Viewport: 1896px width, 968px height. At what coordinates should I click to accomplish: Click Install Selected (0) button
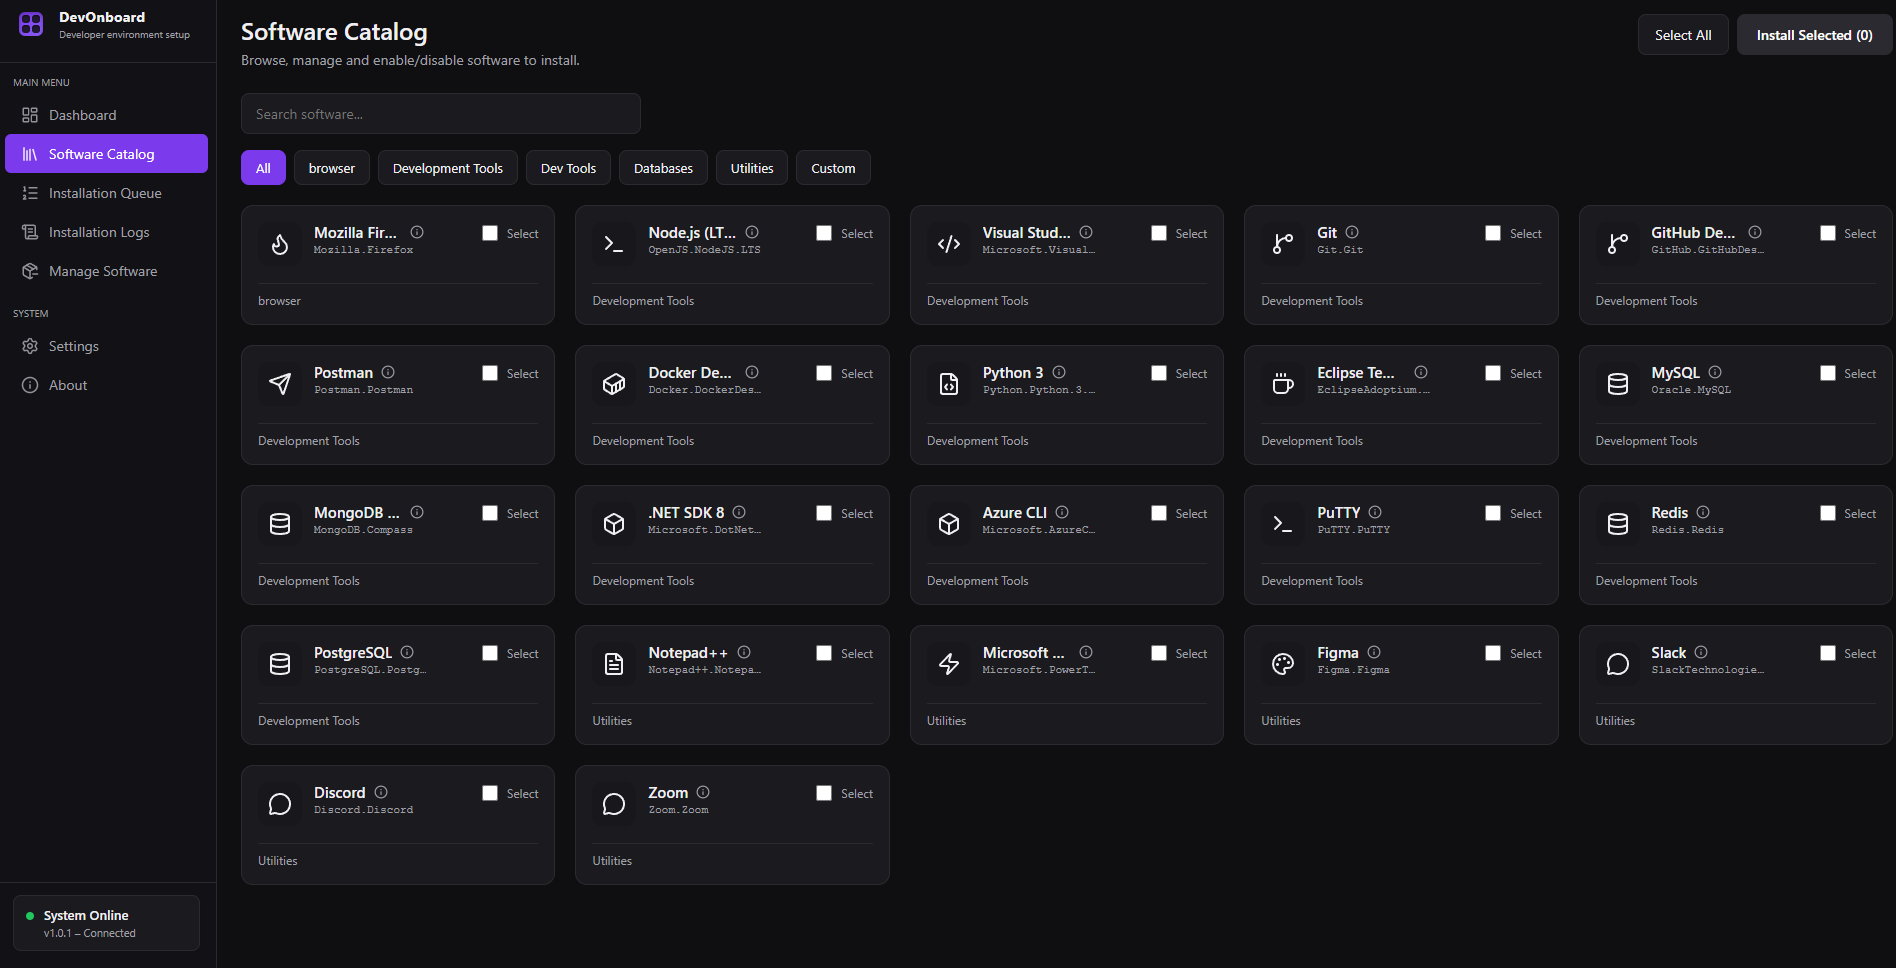[1814, 35]
